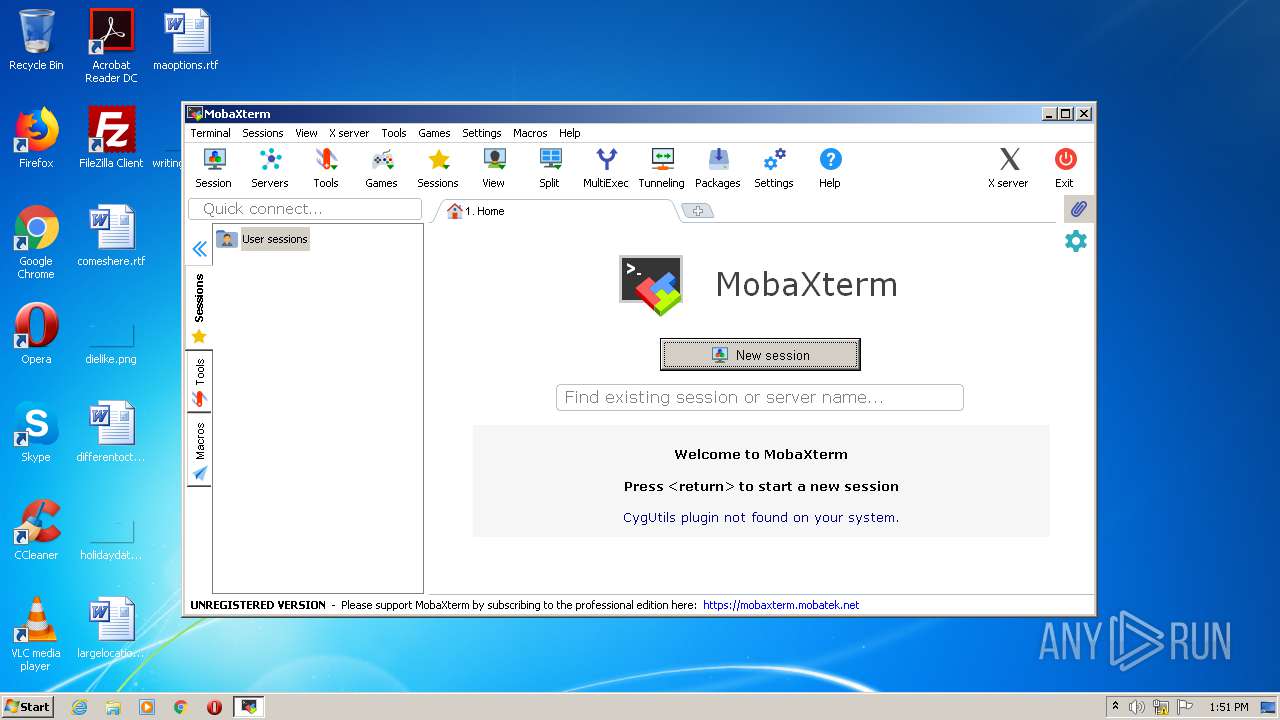Open the Macros menu
The height and width of the screenshot is (720, 1280).
point(530,133)
